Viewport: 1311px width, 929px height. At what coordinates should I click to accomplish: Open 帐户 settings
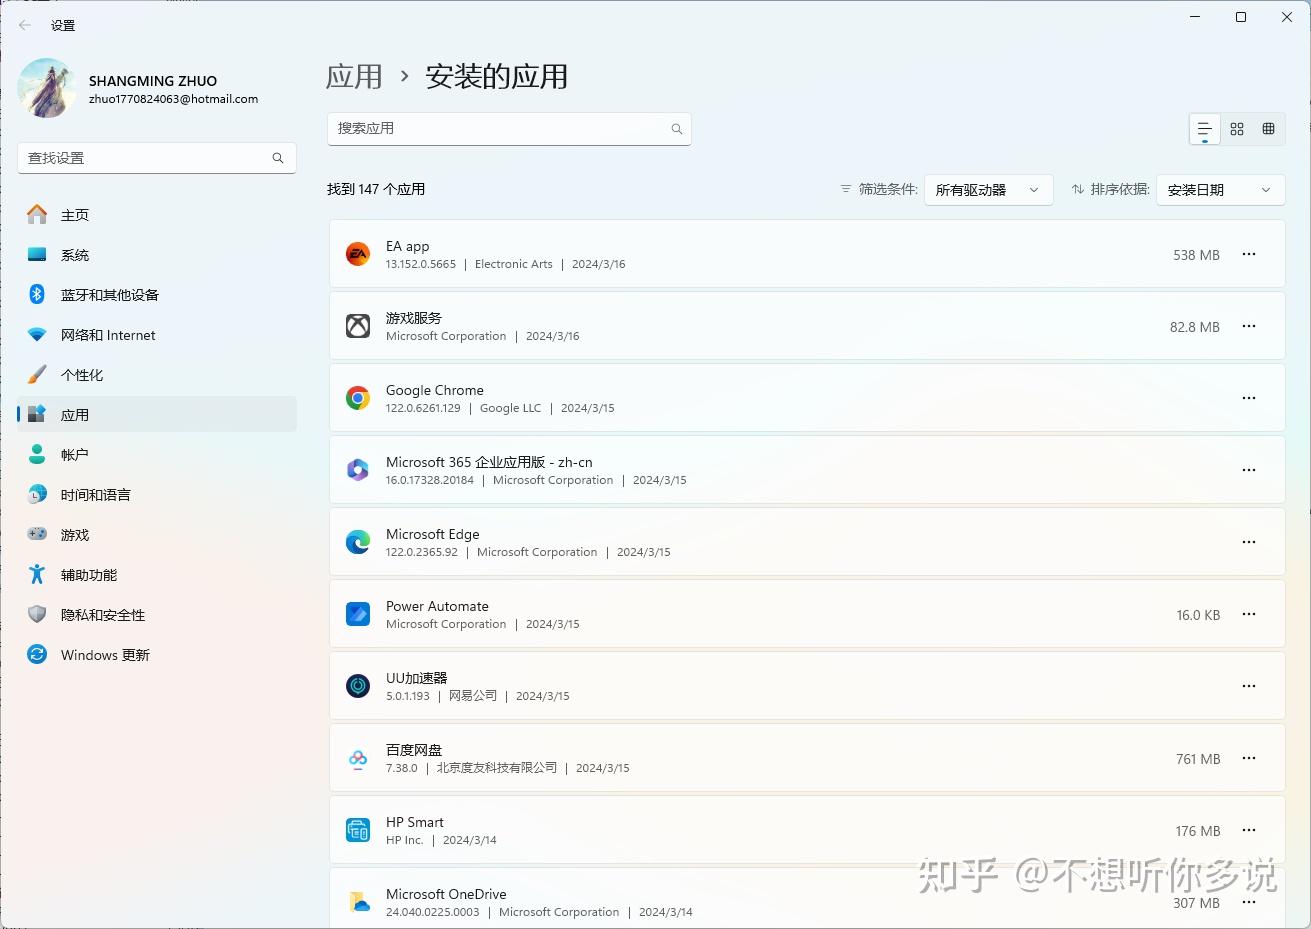[x=157, y=455]
